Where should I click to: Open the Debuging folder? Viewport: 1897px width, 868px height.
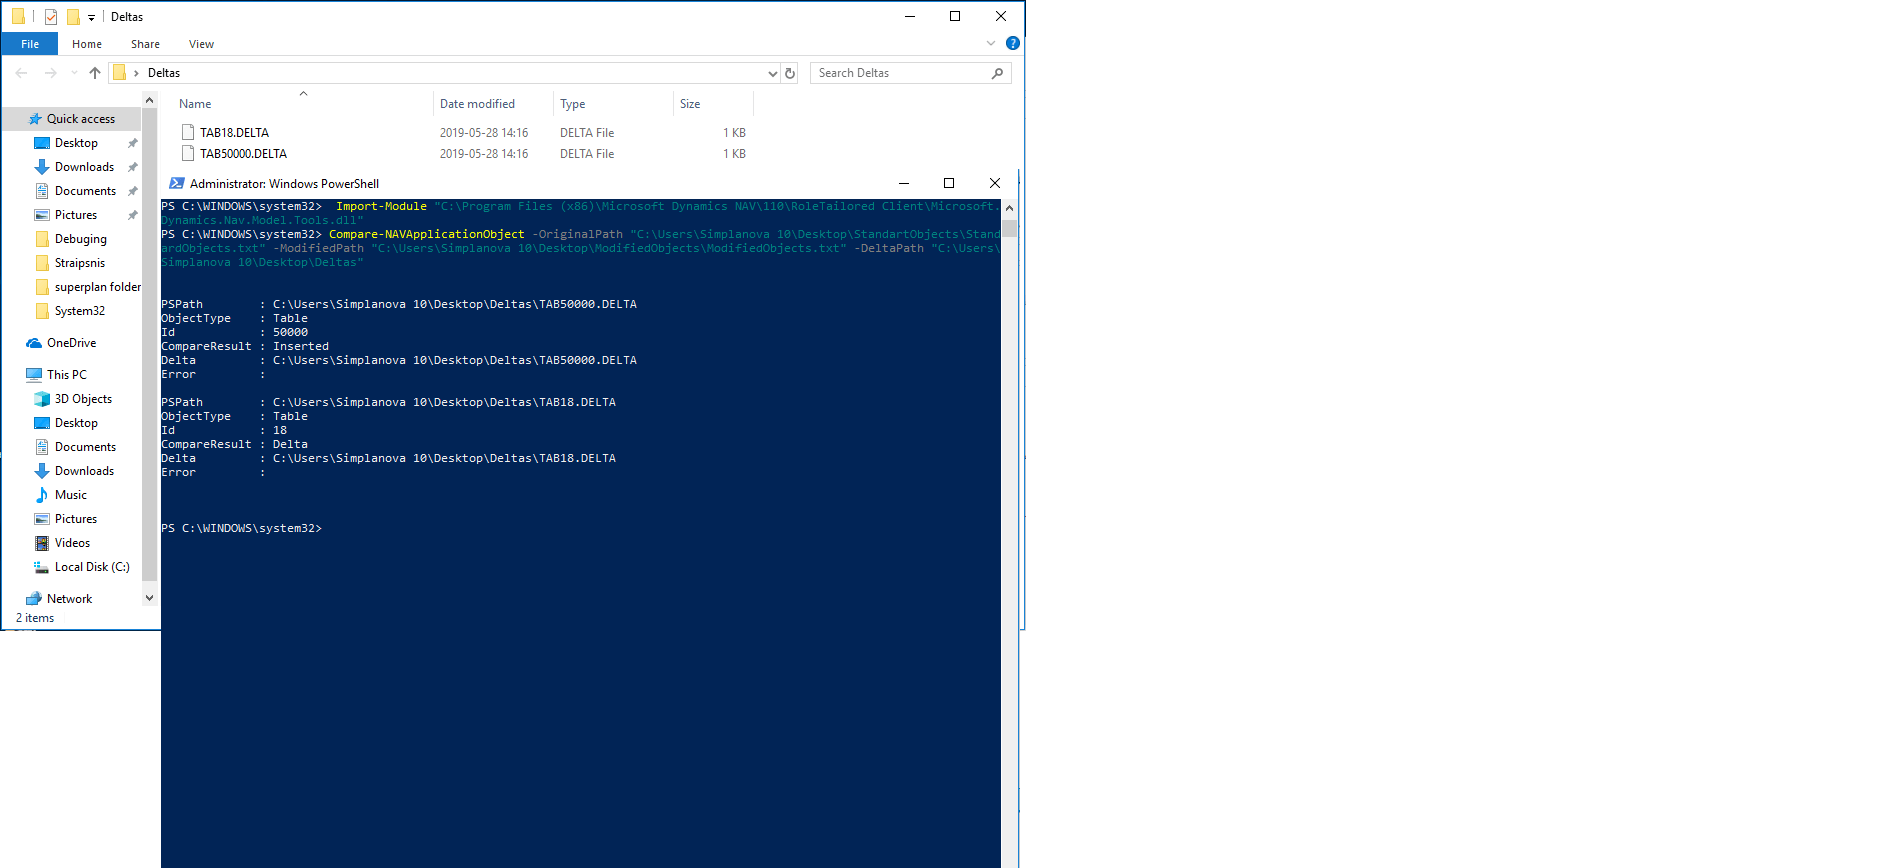point(80,239)
